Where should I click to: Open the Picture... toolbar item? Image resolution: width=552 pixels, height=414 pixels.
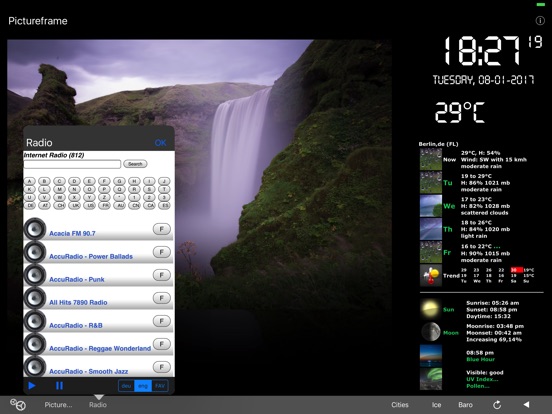[x=58, y=405]
